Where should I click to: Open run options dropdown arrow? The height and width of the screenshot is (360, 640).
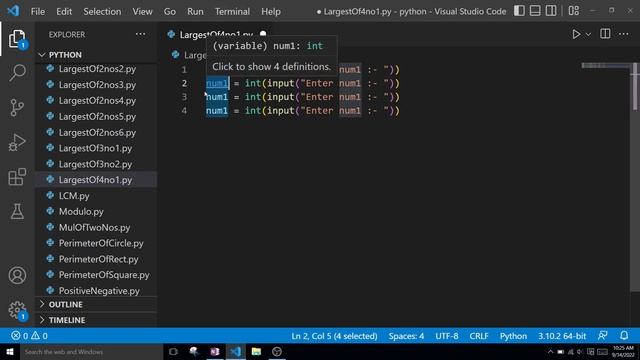tap(588, 35)
